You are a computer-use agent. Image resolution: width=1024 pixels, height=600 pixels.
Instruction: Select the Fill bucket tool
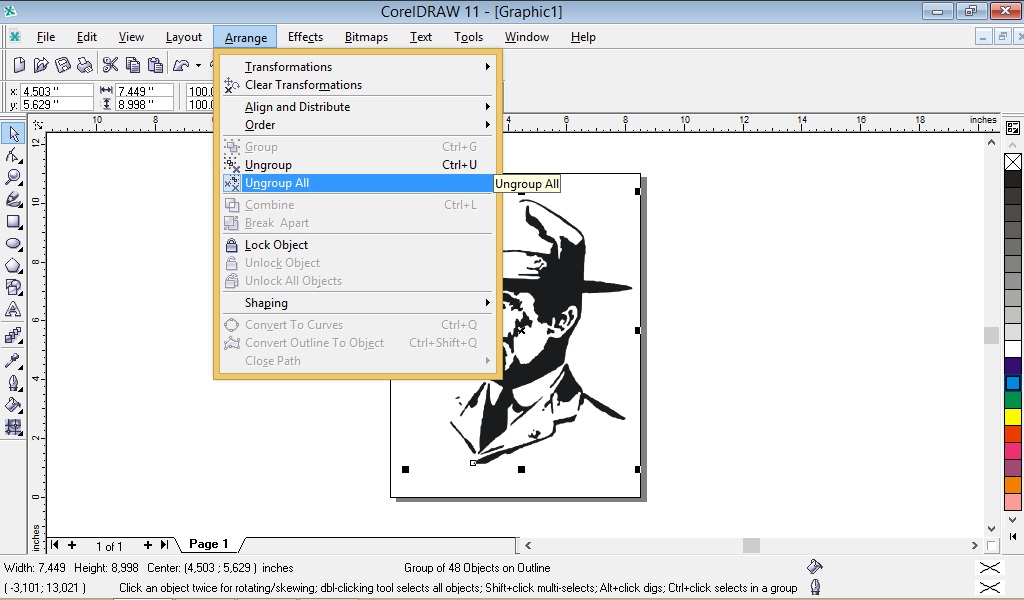tap(13, 405)
